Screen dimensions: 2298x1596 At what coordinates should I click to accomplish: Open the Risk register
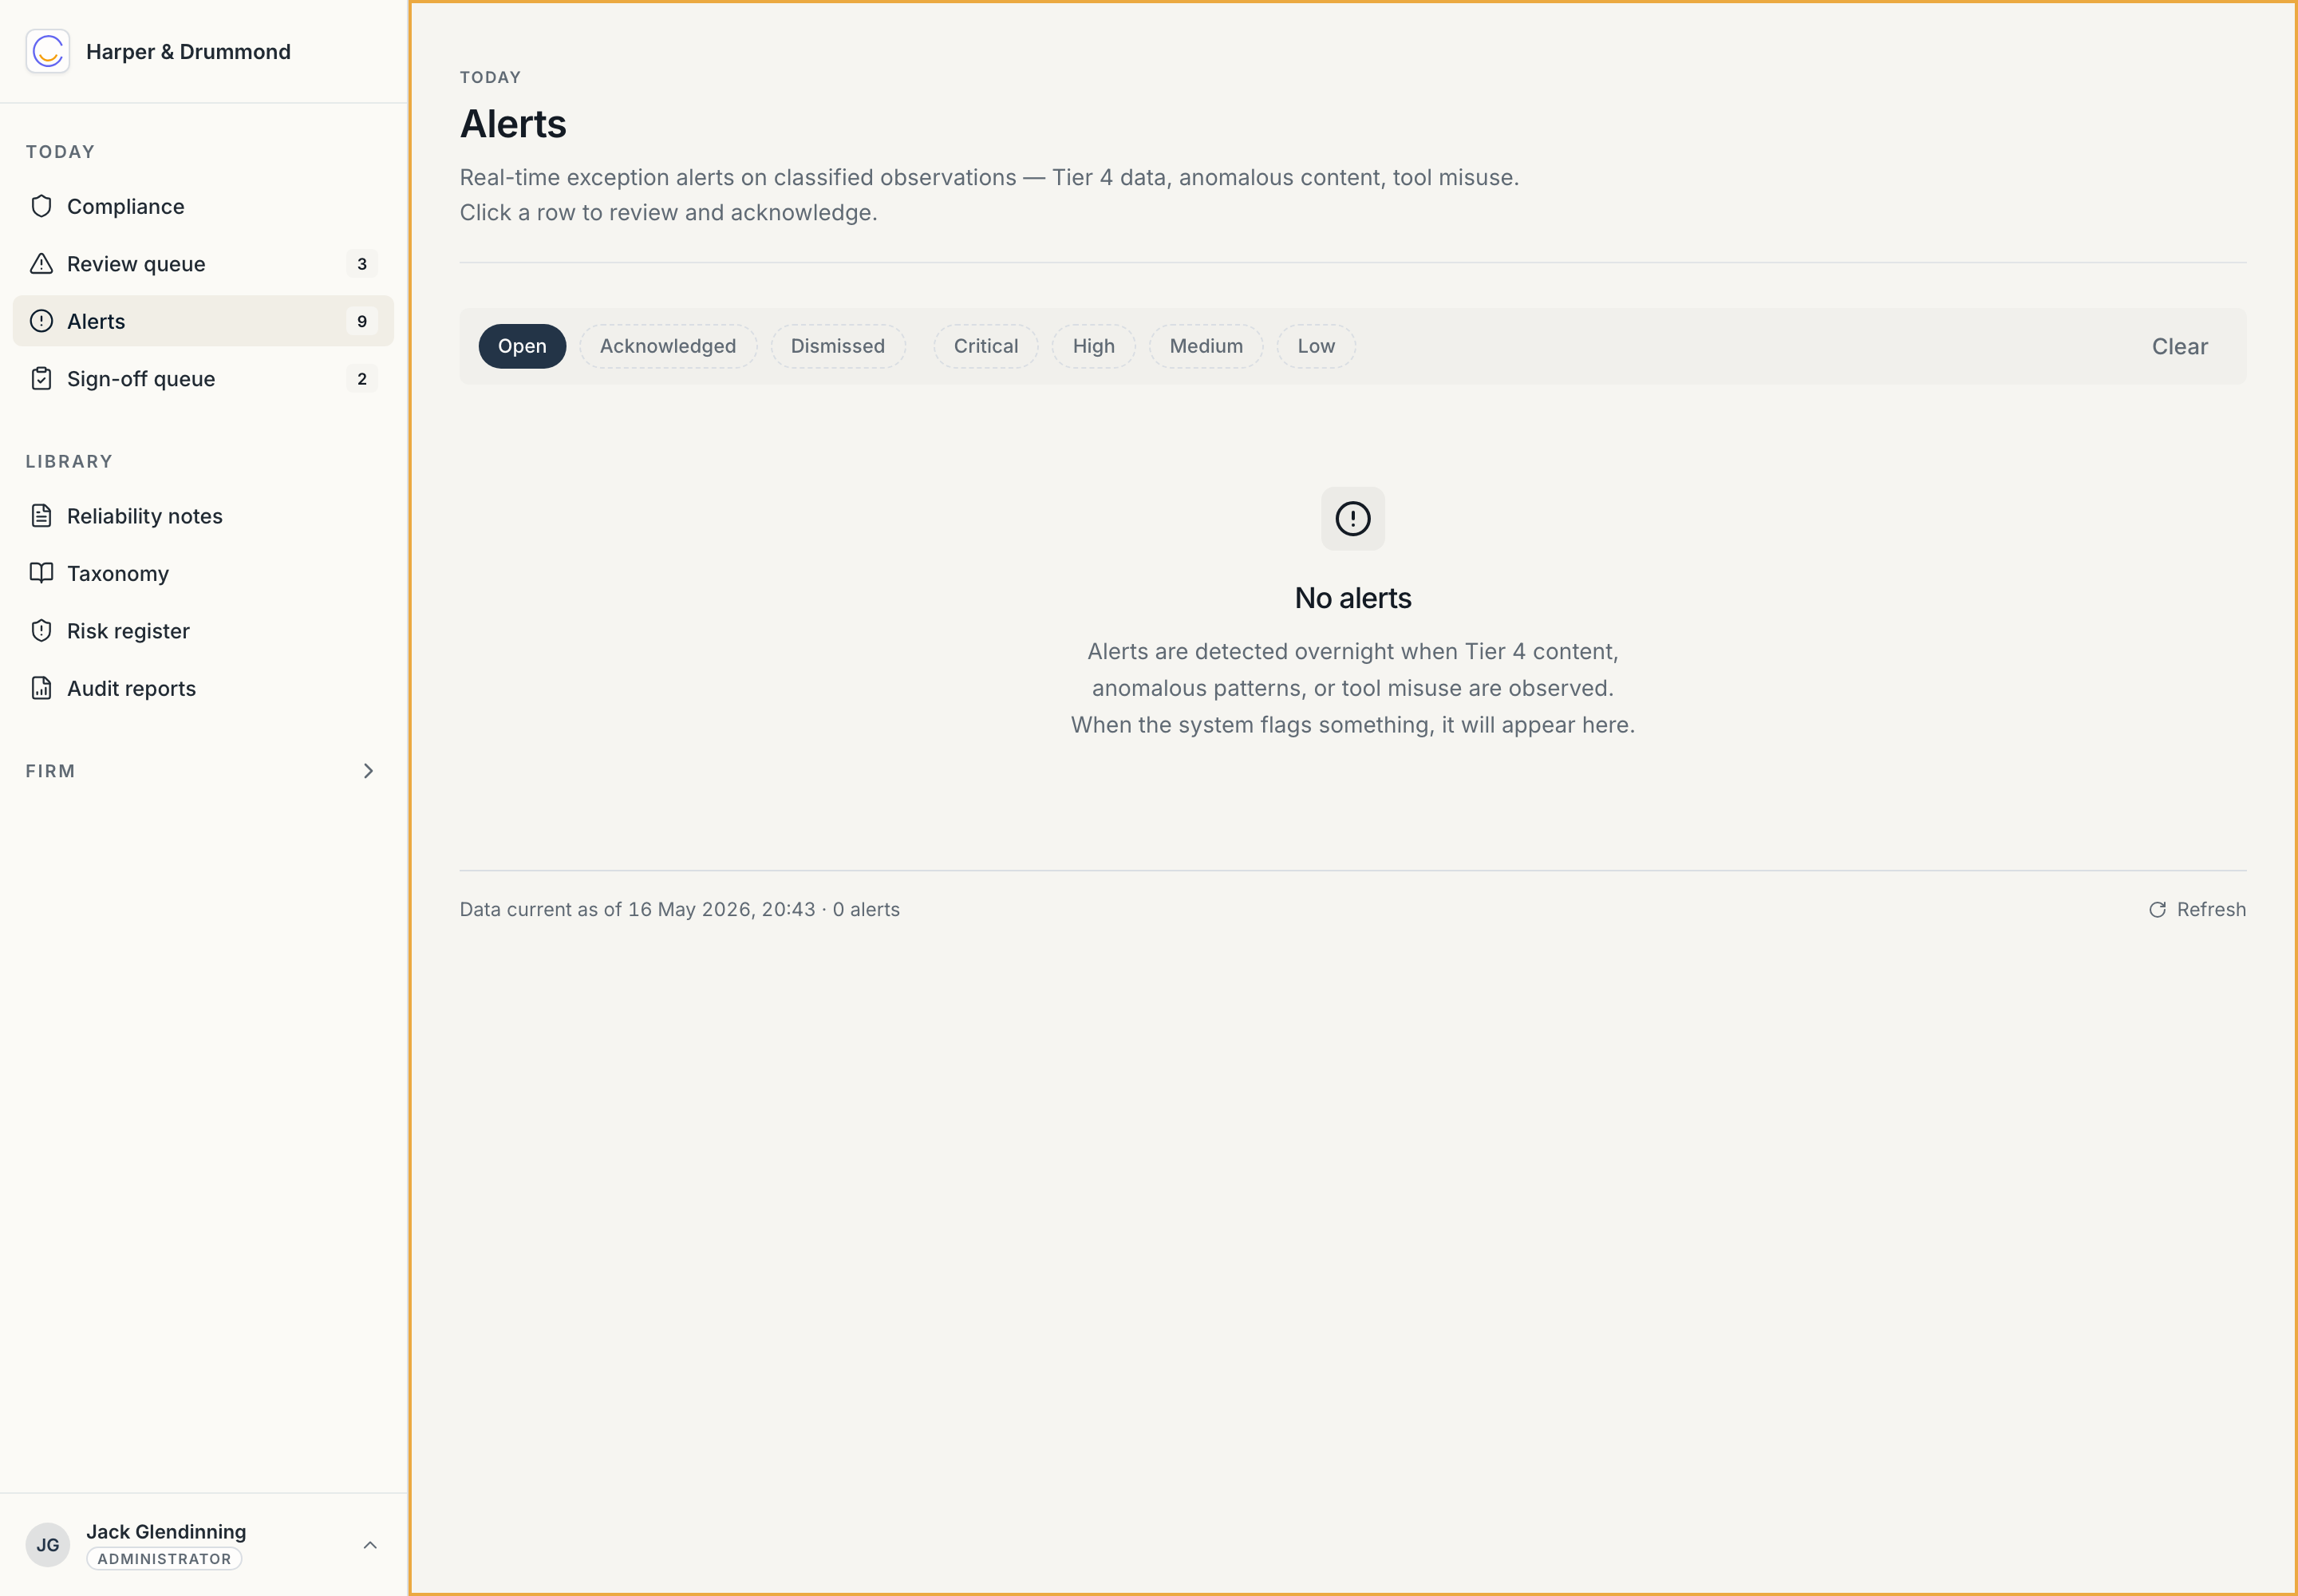click(203, 631)
